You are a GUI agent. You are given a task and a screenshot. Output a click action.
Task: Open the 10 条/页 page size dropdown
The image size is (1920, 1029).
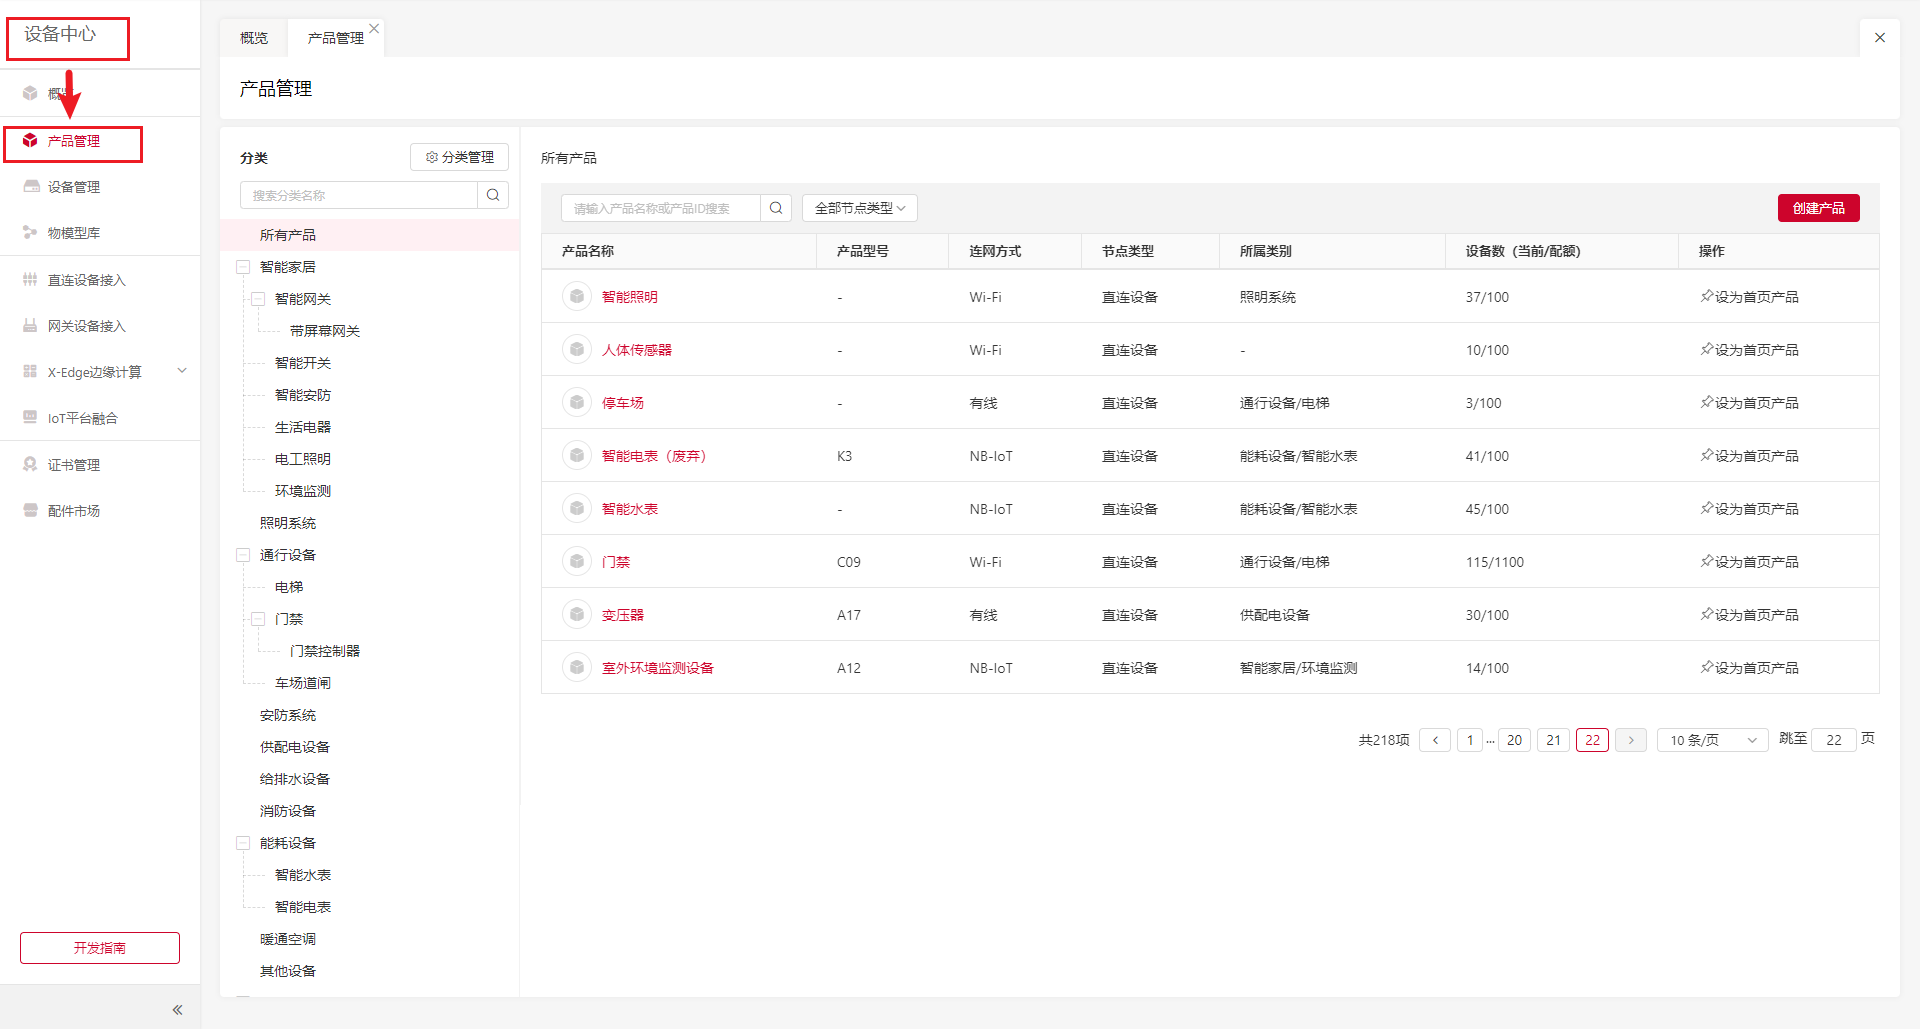[x=1712, y=740]
